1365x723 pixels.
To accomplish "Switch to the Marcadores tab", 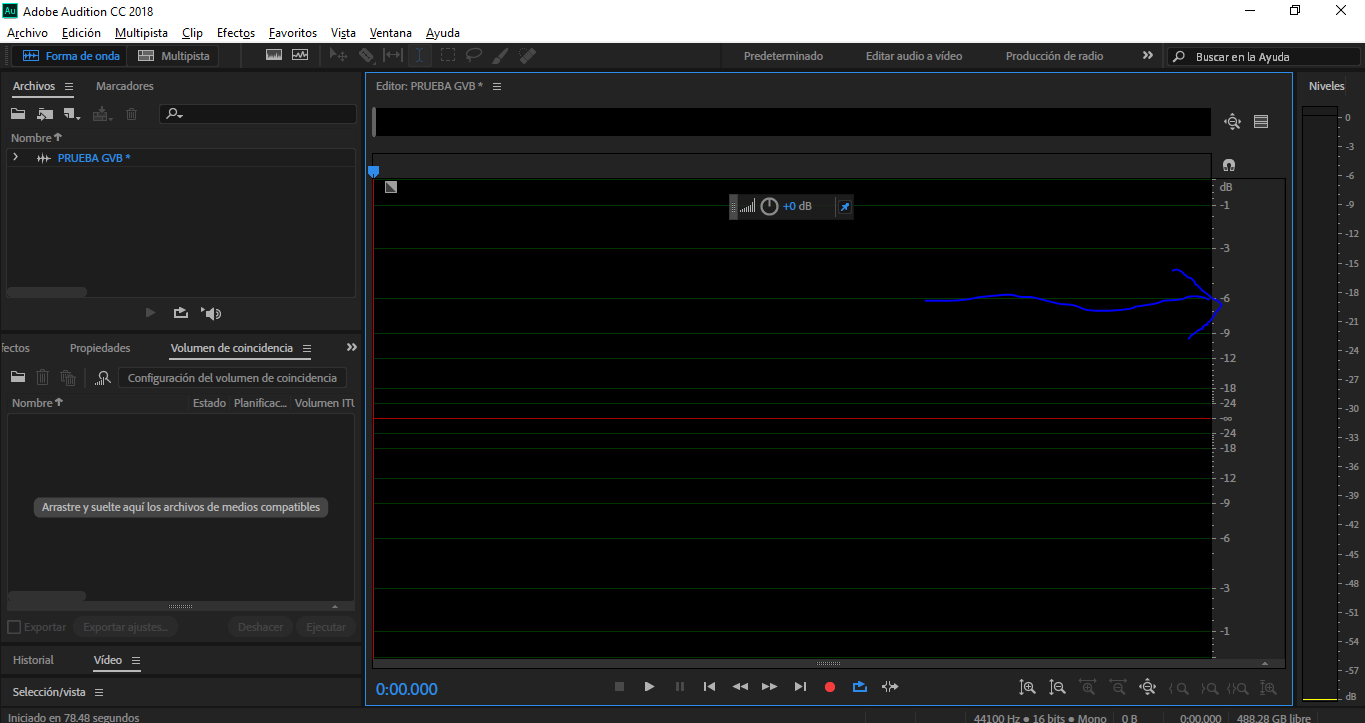I will pyautogui.click(x=125, y=86).
